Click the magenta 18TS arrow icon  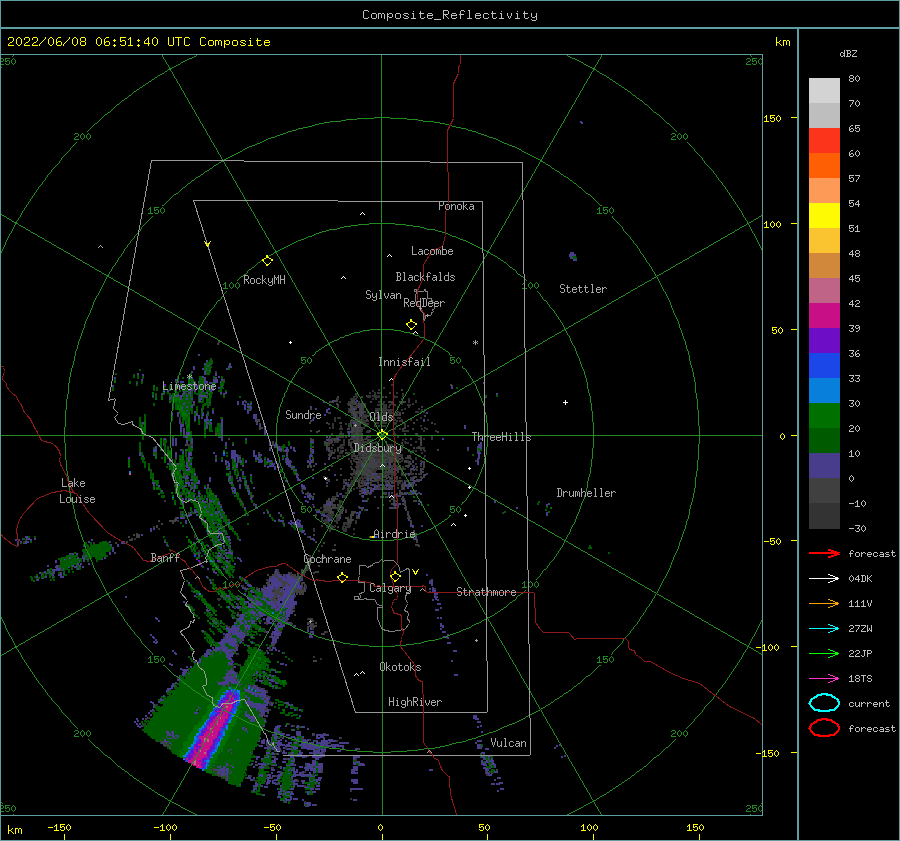[824, 679]
